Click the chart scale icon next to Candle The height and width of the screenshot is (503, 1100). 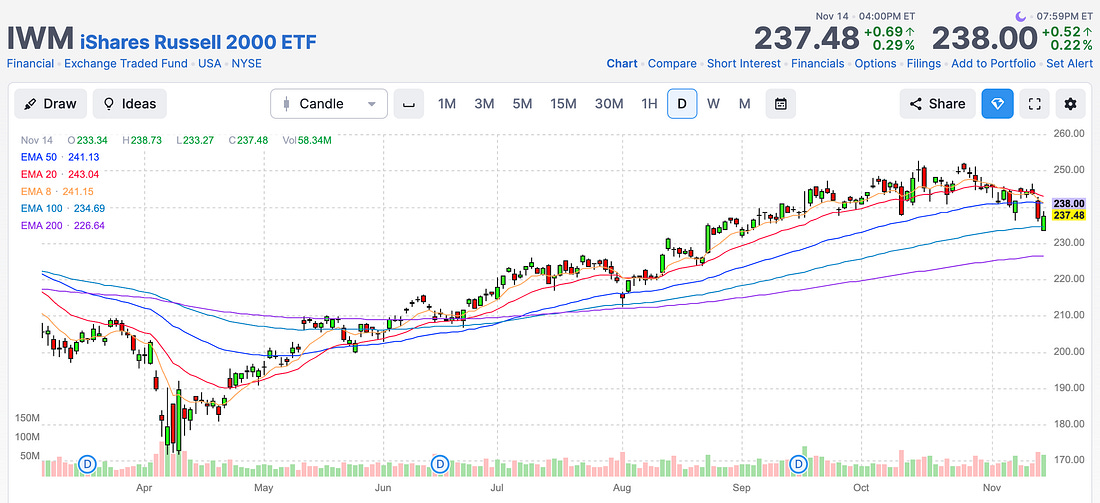408,104
